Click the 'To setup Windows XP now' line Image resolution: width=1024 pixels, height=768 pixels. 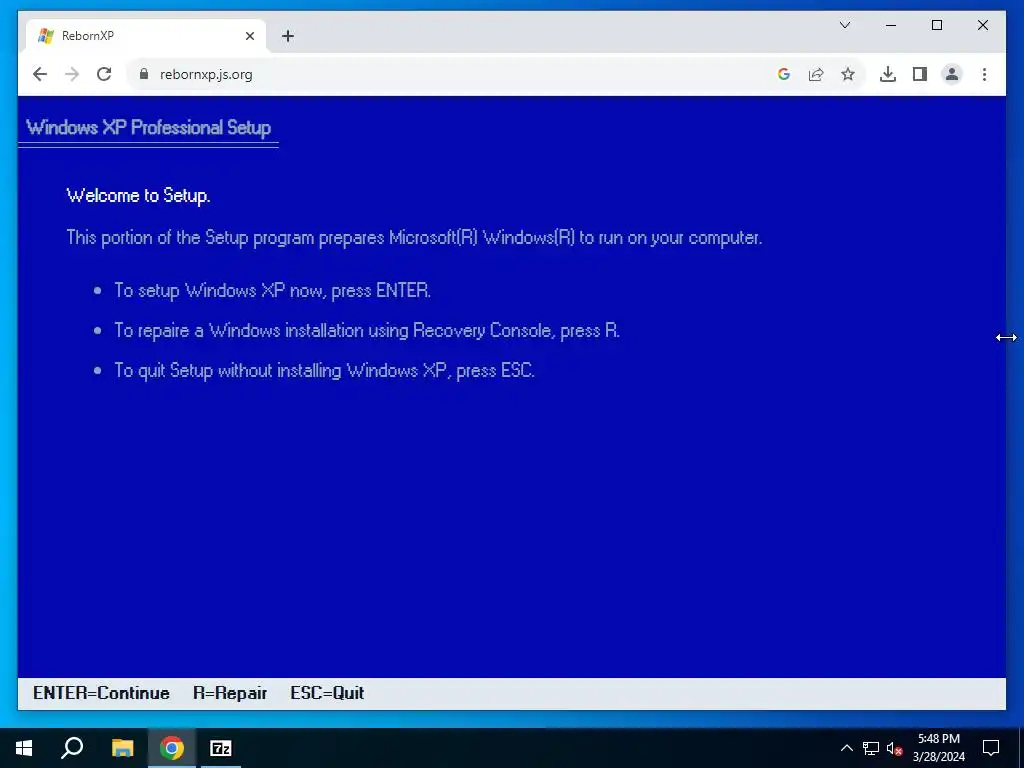(272, 291)
